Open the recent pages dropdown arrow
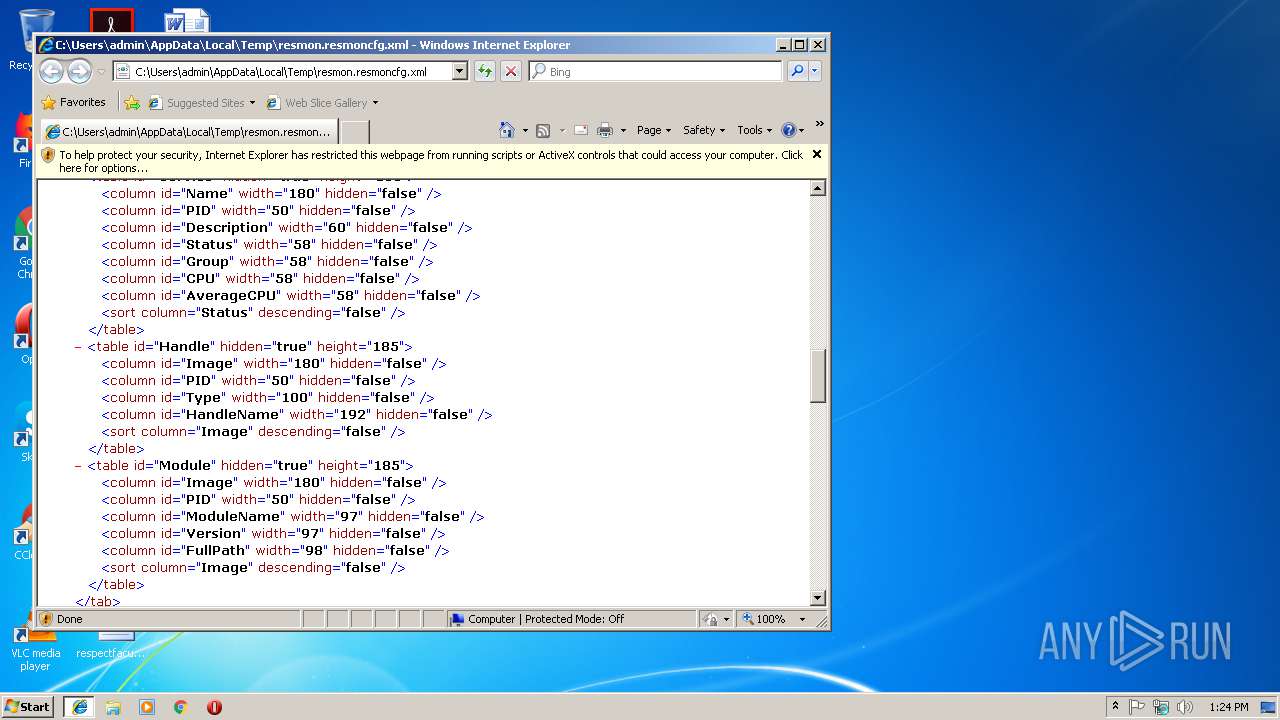The width and height of the screenshot is (1280, 720). pyautogui.click(x=100, y=72)
